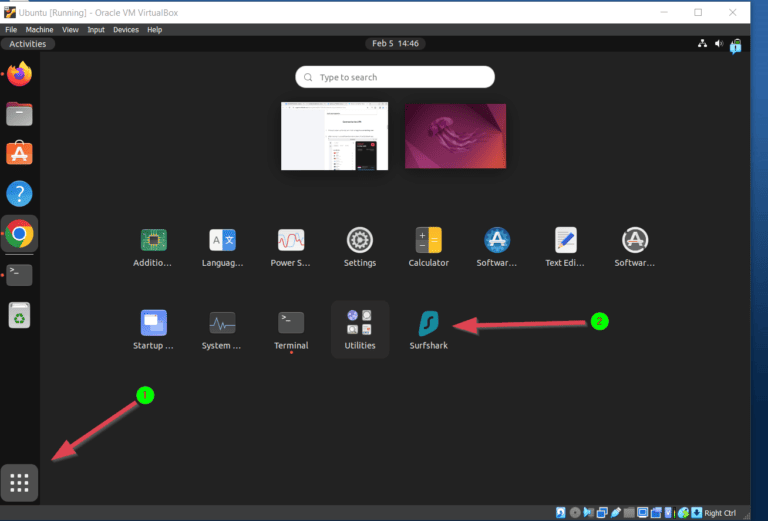Click the Activities button
Image resolution: width=768 pixels, height=521 pixels.
coord(27,44)
